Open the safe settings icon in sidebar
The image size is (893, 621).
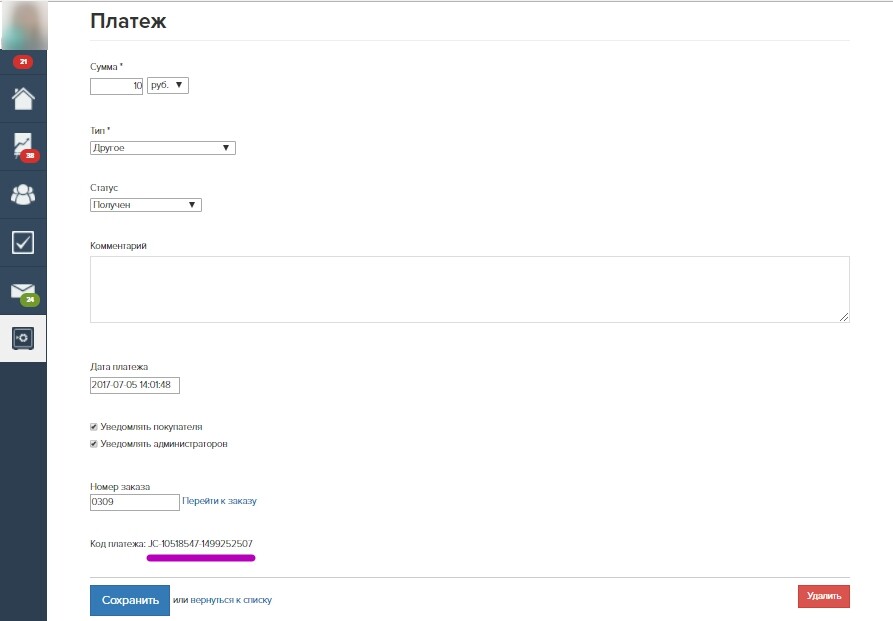pyautogui.click(x=23, y=338)
